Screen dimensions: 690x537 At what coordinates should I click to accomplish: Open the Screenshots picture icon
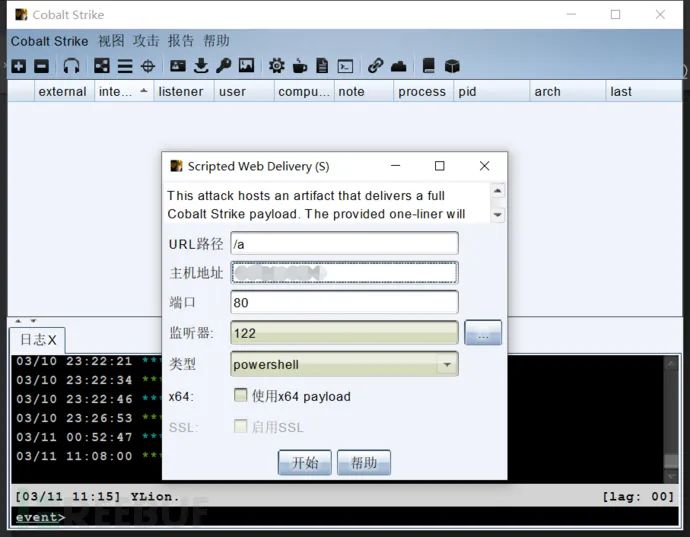pos(246,66)
